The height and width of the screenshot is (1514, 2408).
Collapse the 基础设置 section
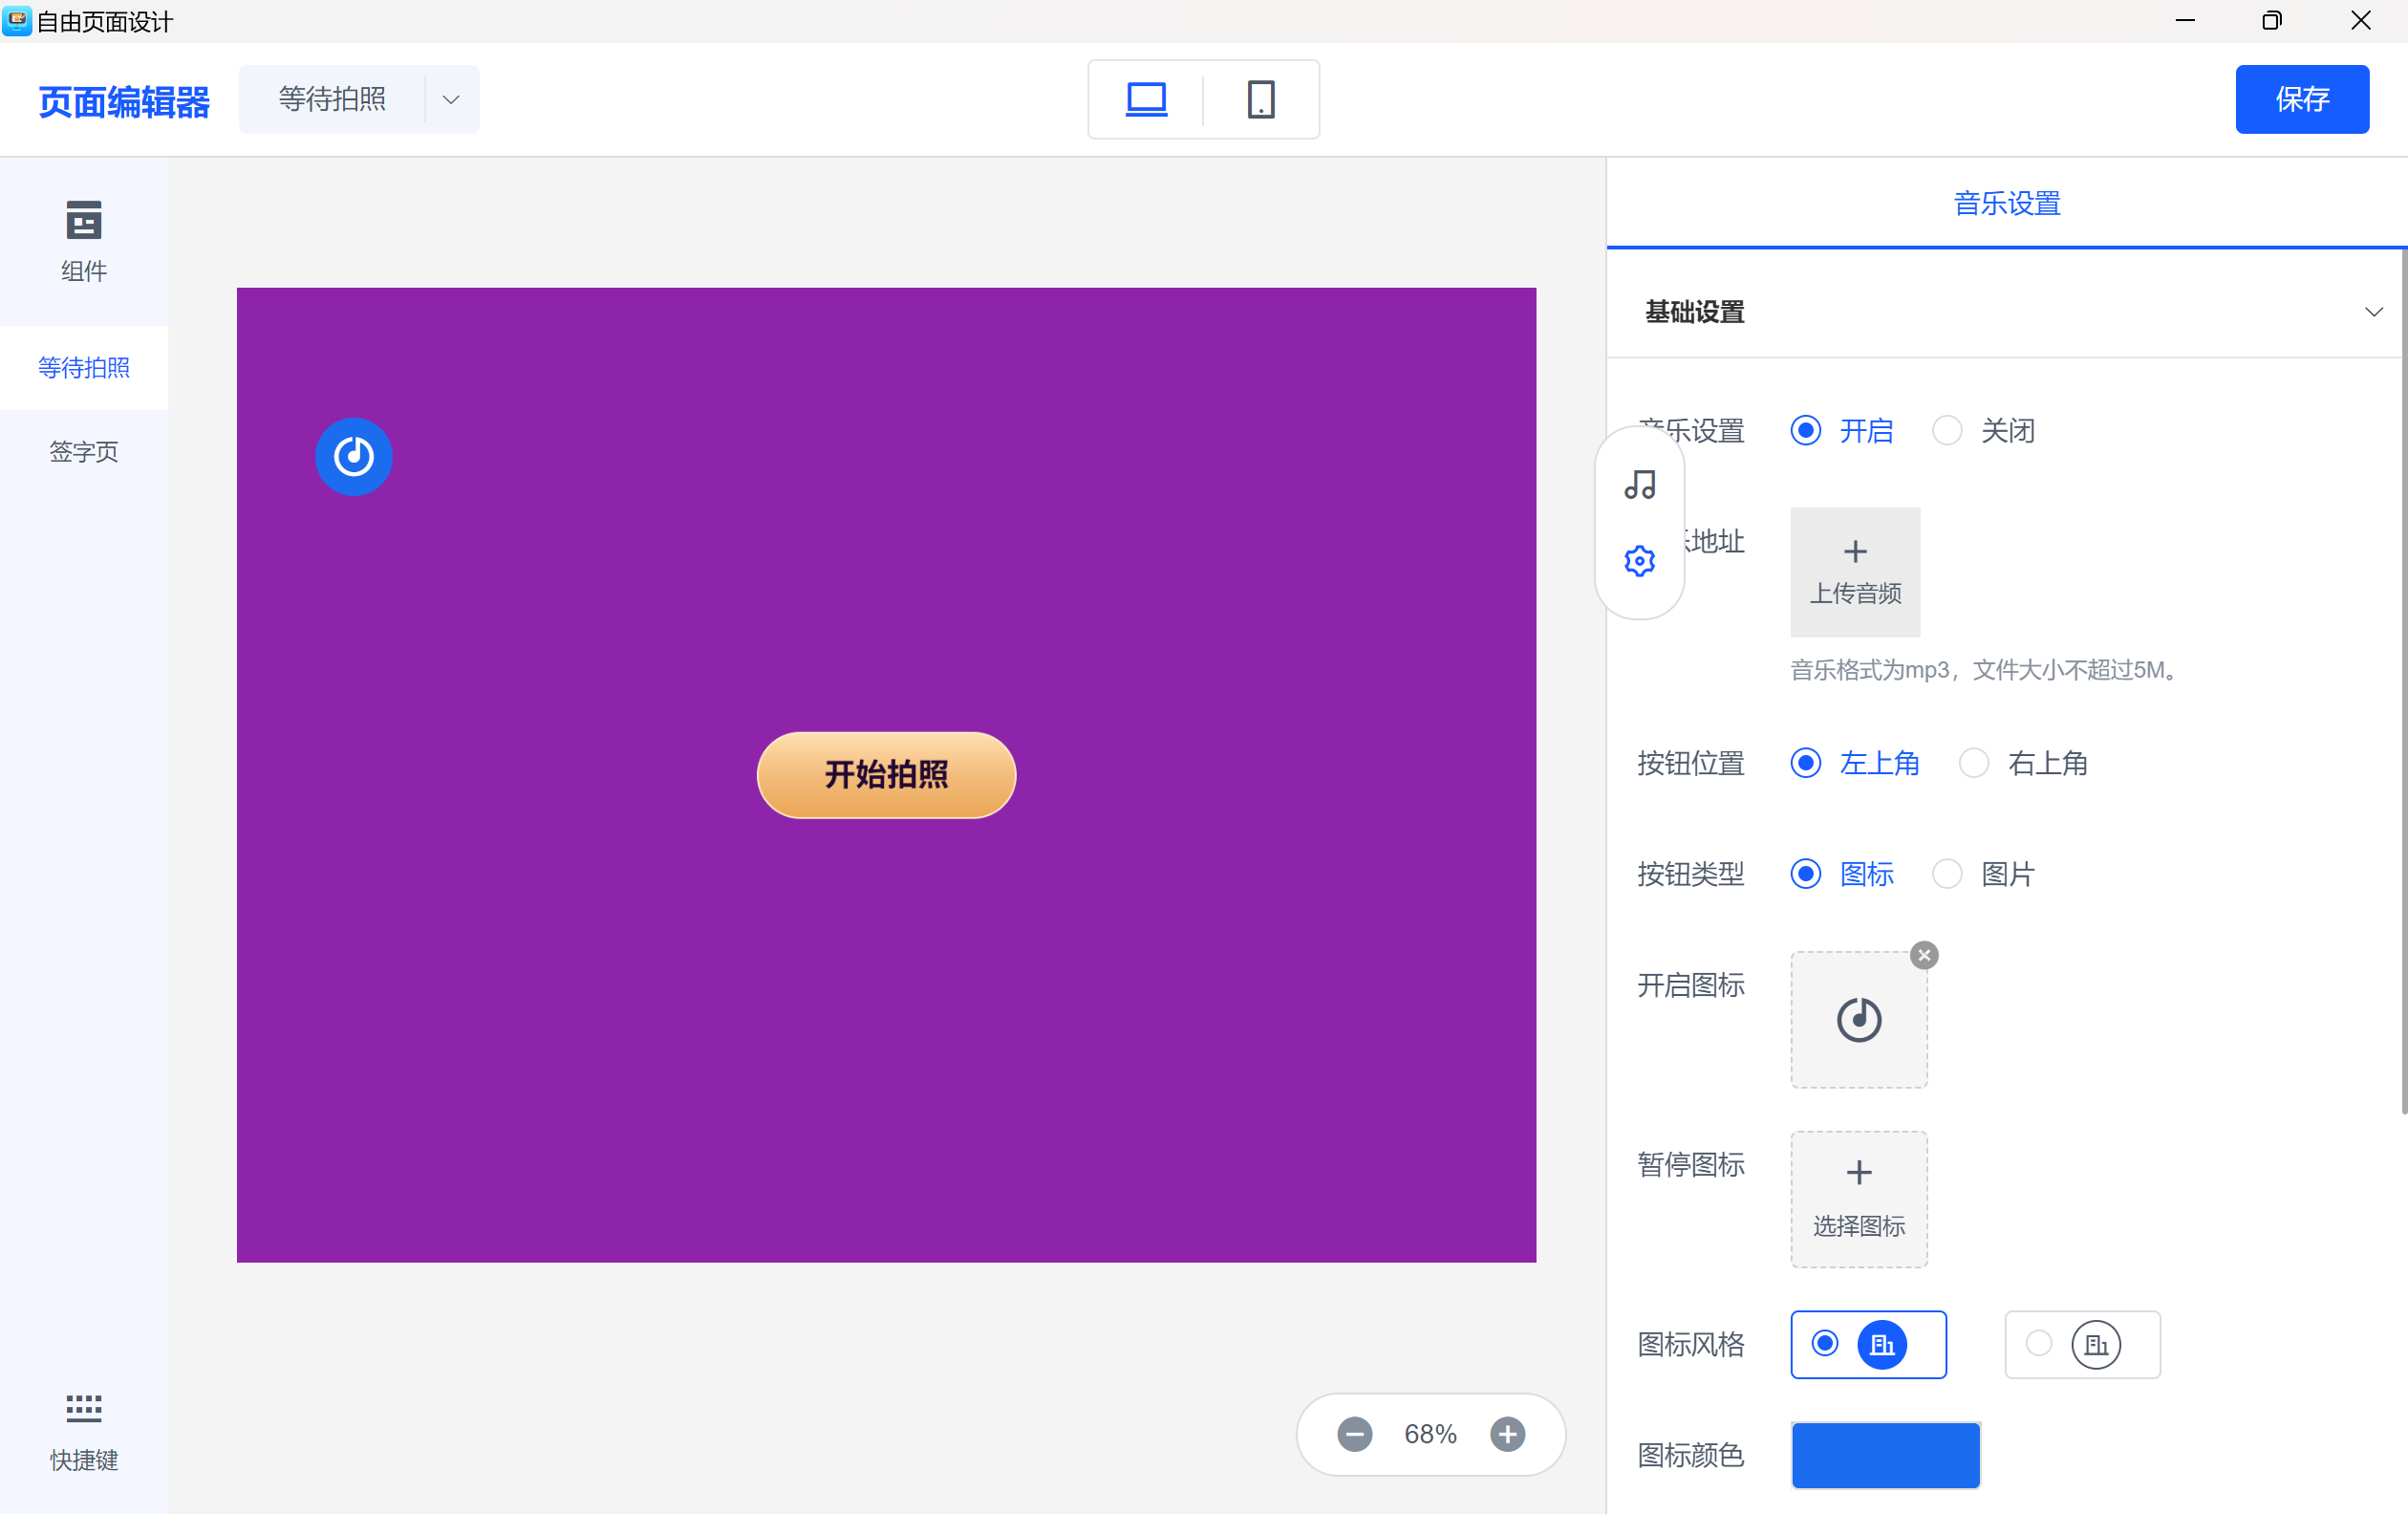pos(2373,312)
